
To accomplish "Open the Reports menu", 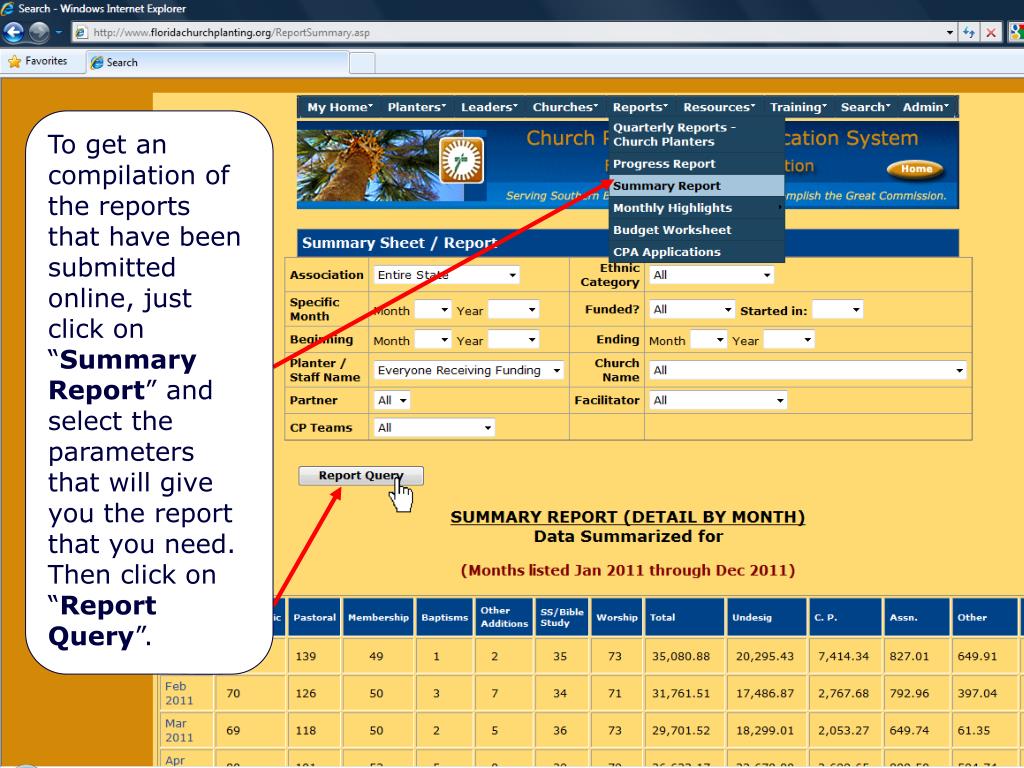I will click(x=640, y=107).
